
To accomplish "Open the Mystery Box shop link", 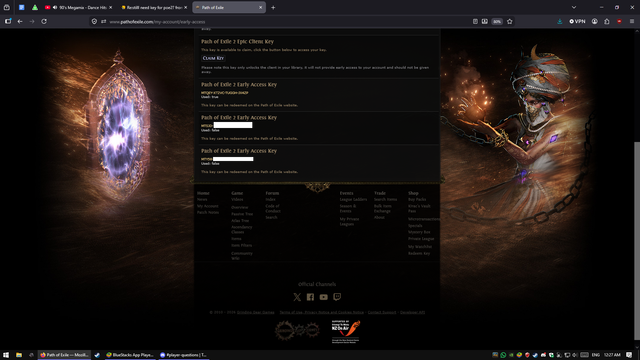I will tap(419, 232).
